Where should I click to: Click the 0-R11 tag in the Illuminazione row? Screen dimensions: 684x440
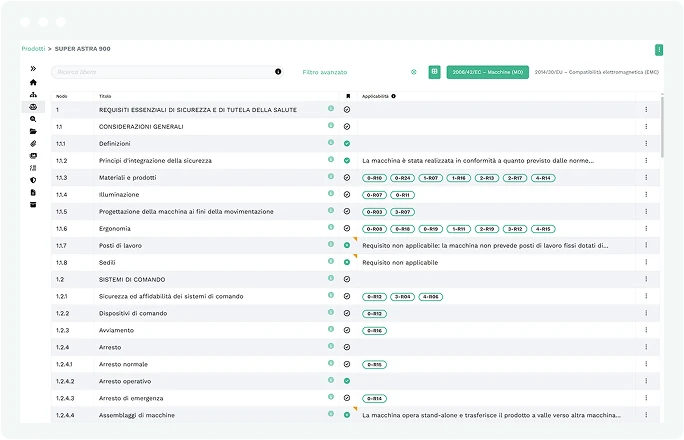coord(402,195)
